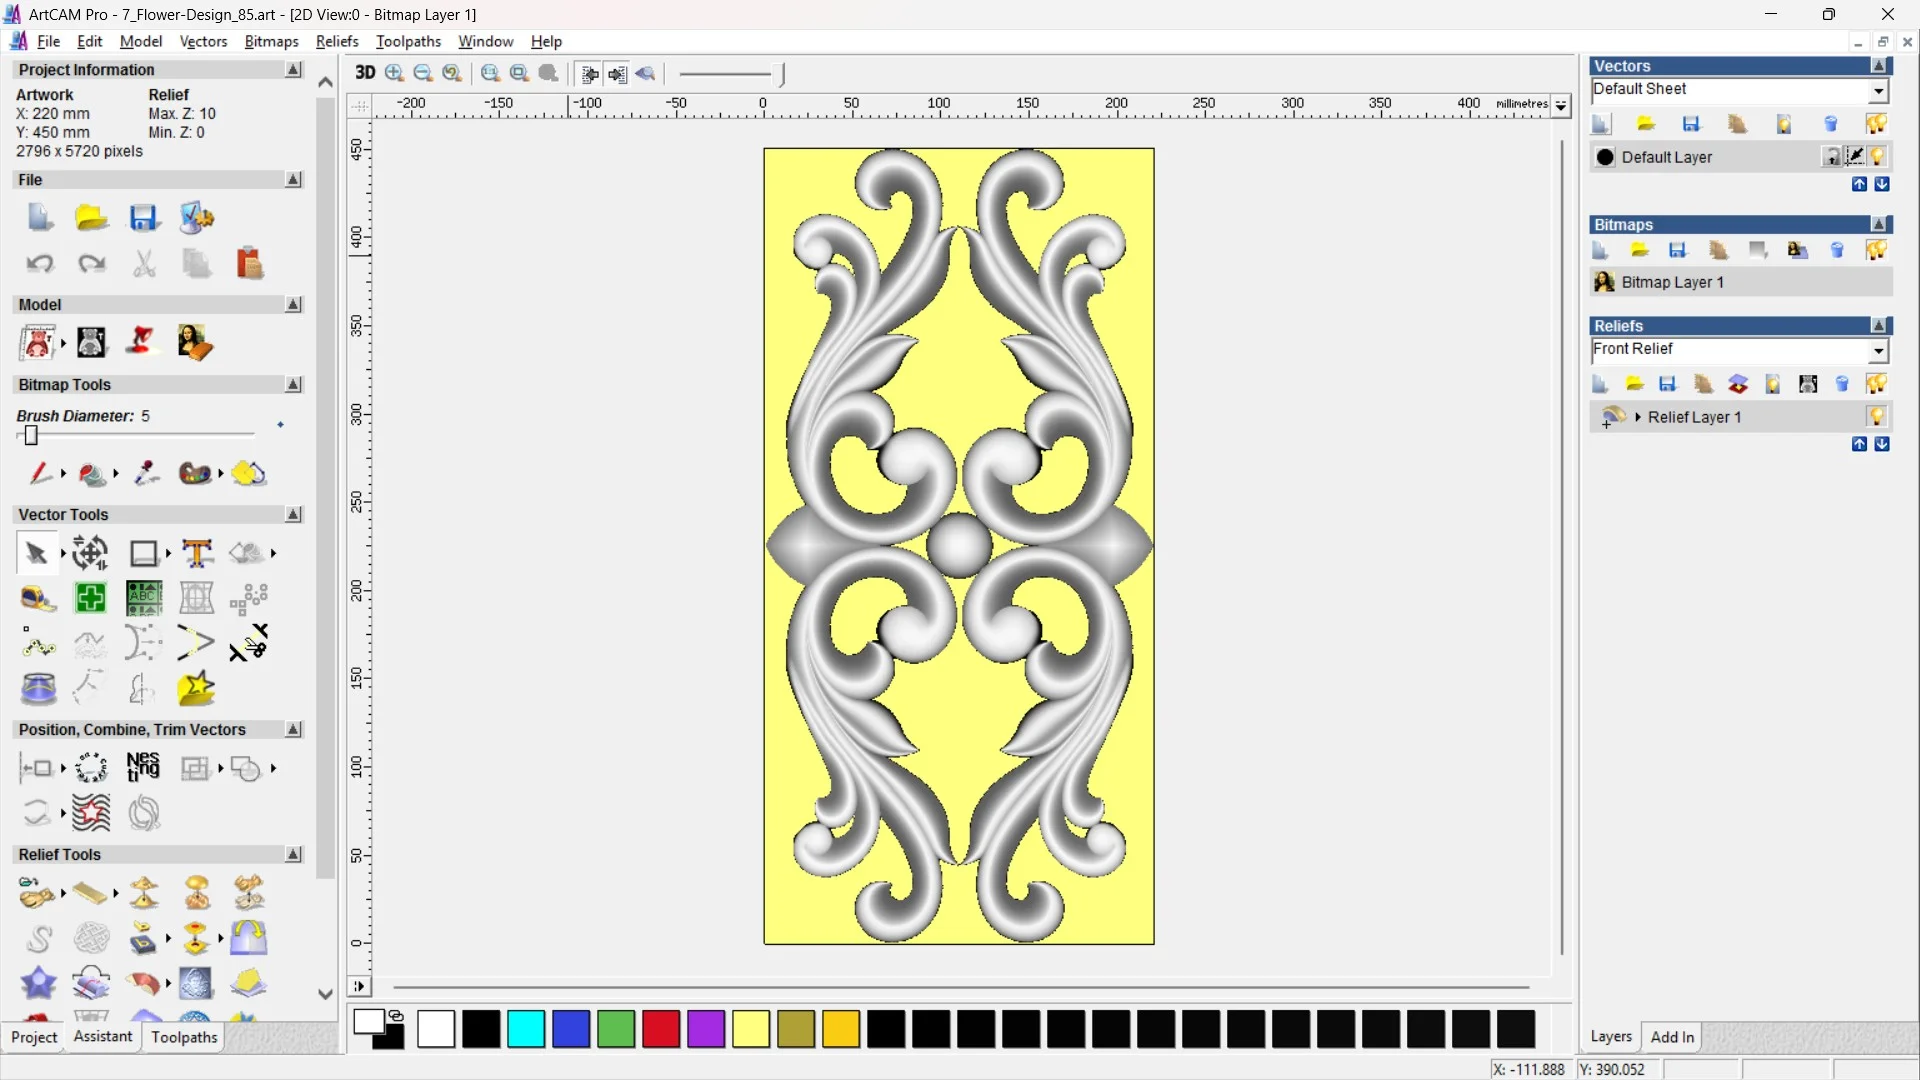Open the Front Relief dropdown in Reliefs
Viewport: 1920px width, 1080px height.
tap(1879, 351)
